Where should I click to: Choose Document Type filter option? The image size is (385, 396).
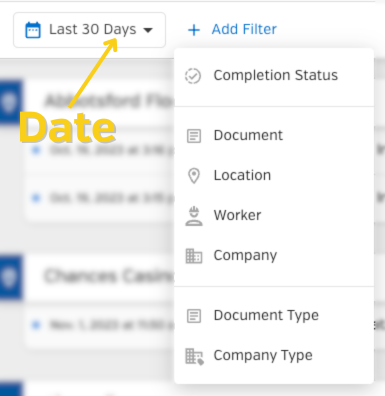coord(274,315)
